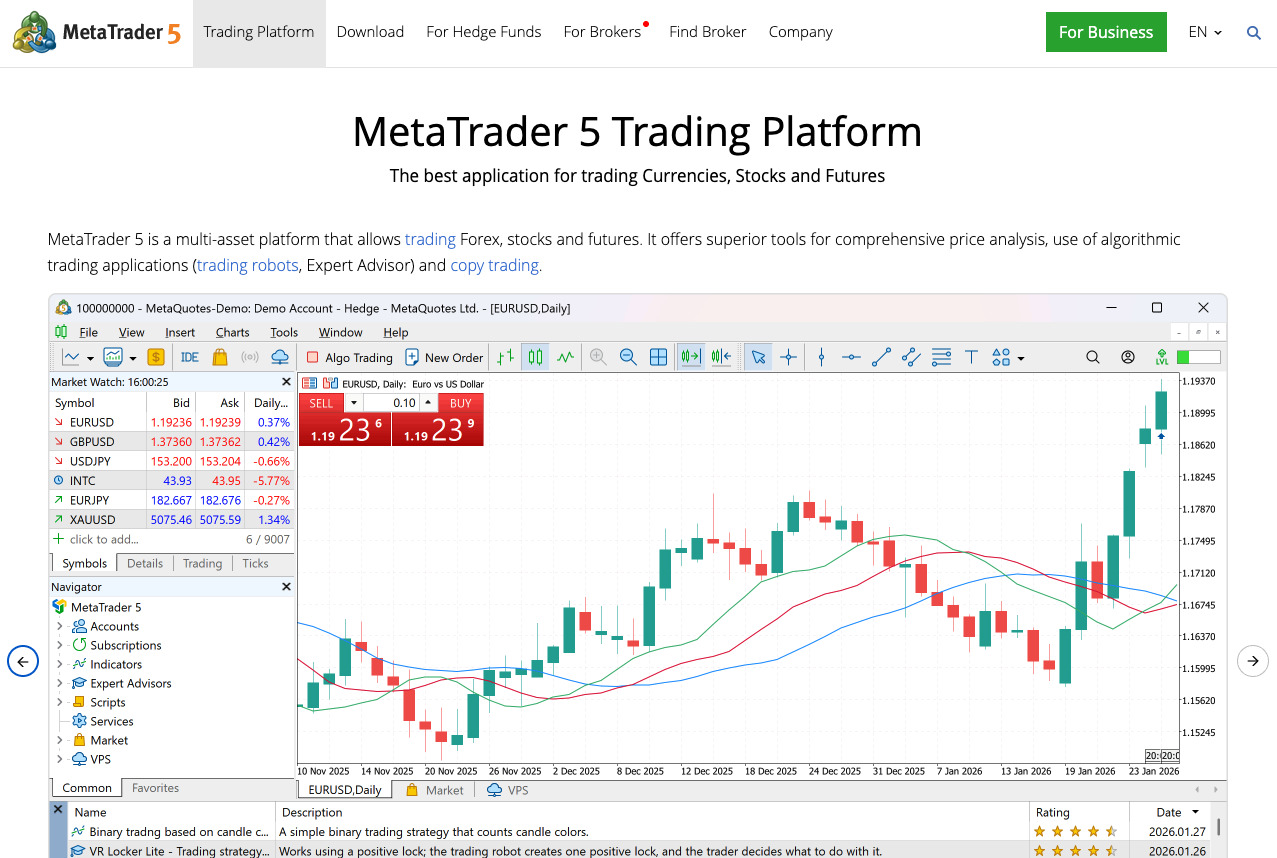Open the EN language dropdown
The image size is (1277, 858).
point(1205,32)
